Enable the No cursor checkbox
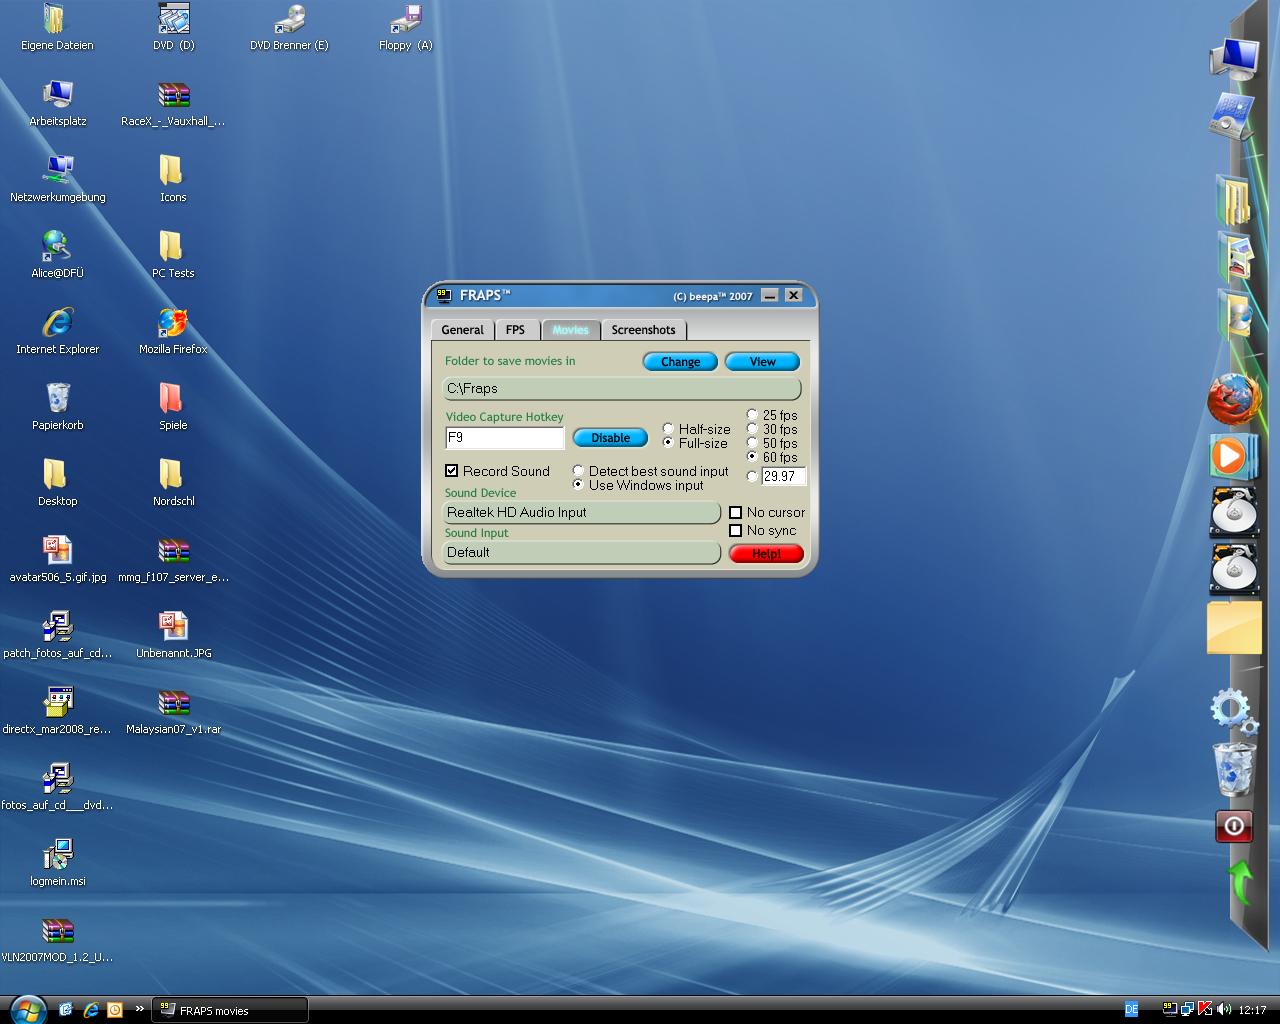 (736, 513)
